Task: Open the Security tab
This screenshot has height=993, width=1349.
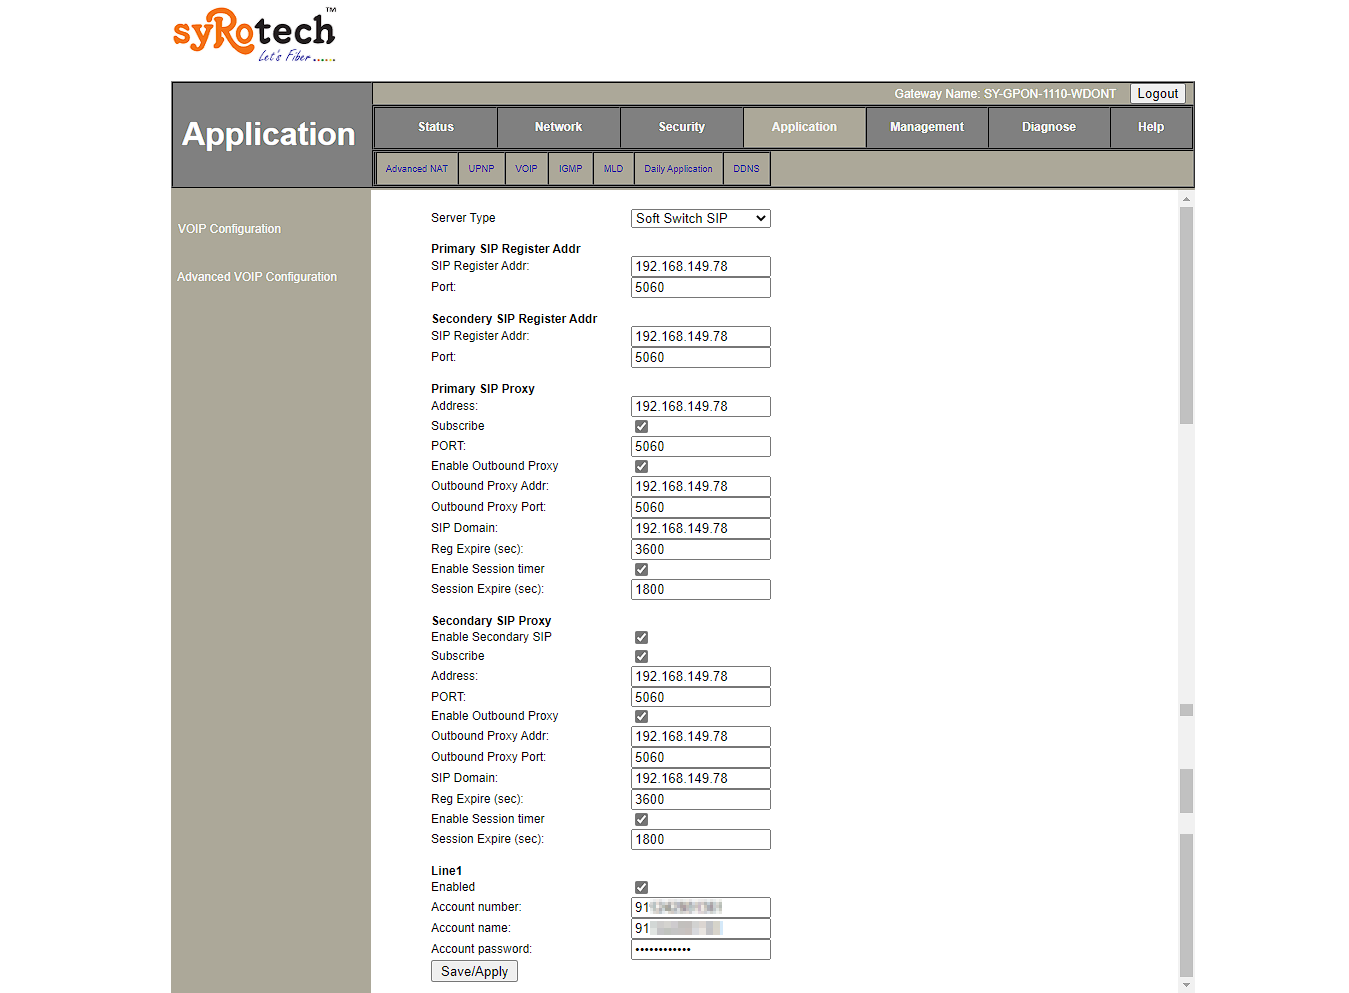Action: [x=681, y=127]
